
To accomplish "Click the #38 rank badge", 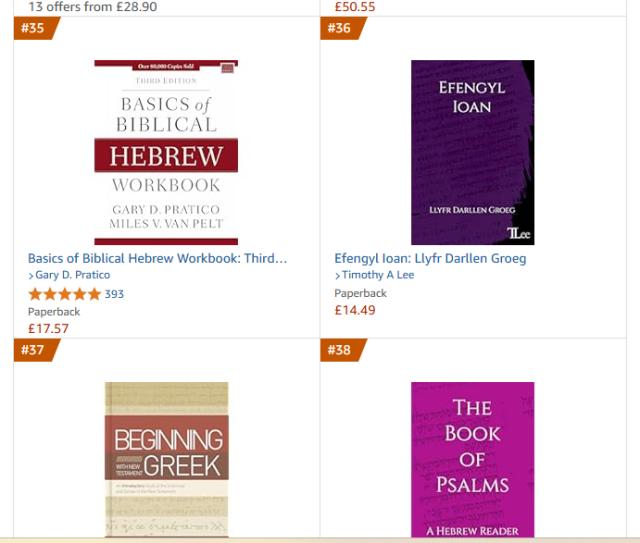I will [x=342, y=352].
